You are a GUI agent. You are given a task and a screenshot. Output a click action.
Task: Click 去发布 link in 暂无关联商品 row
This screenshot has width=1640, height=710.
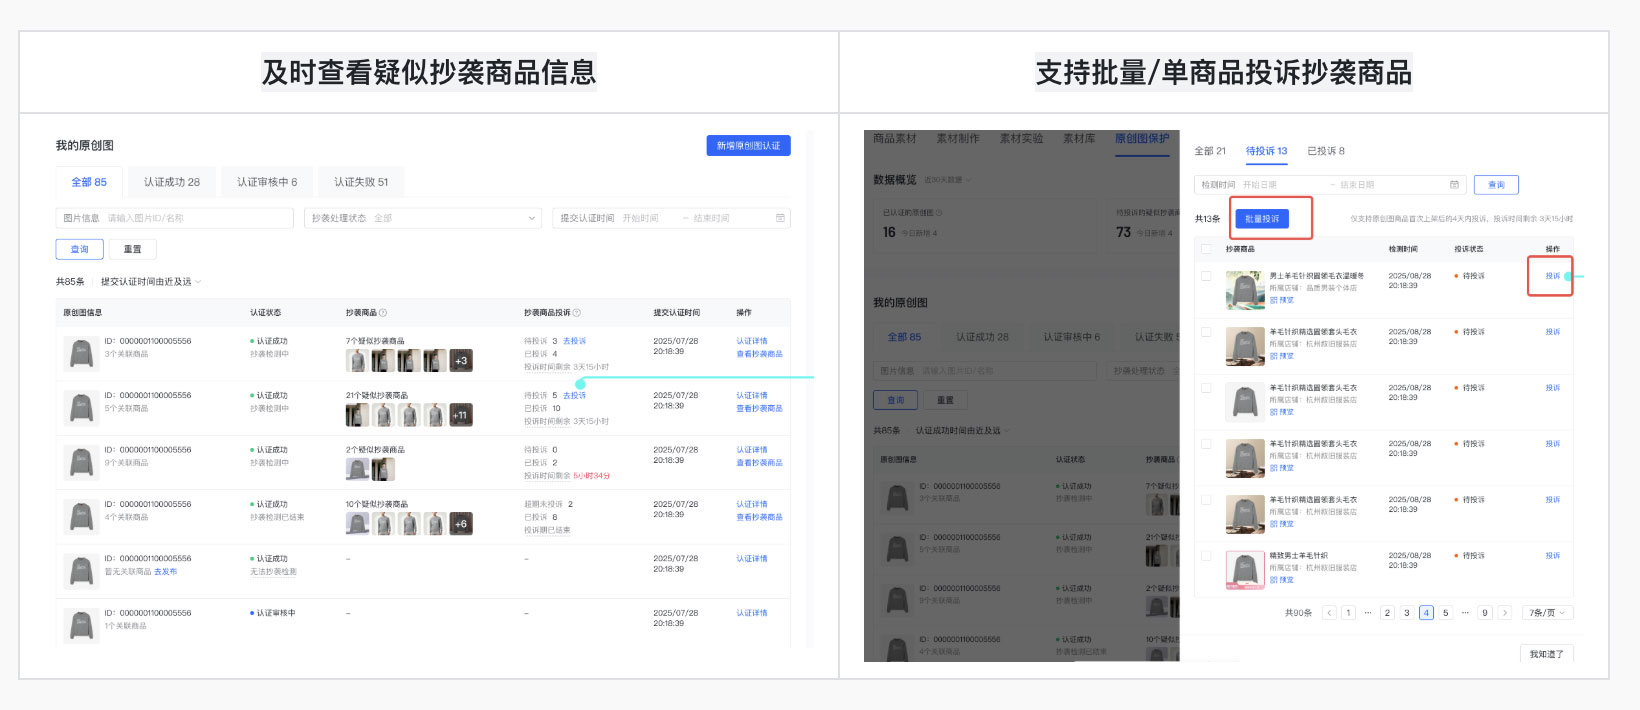click(167, 572)
